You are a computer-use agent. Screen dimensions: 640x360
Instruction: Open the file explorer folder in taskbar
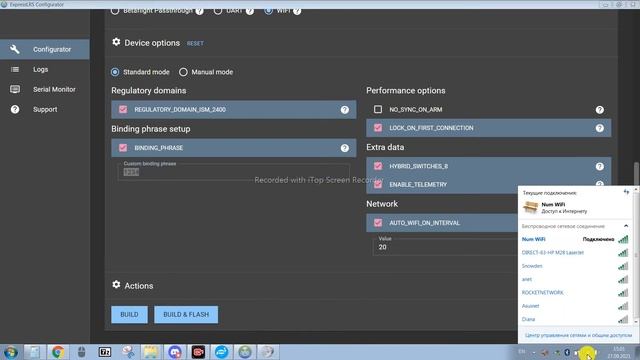(x=151, y=352)
